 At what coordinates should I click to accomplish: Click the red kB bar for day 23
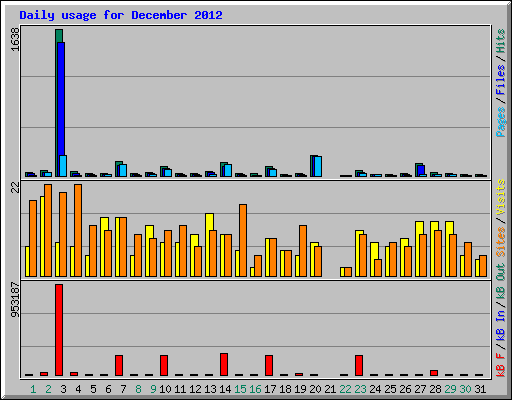359,366
